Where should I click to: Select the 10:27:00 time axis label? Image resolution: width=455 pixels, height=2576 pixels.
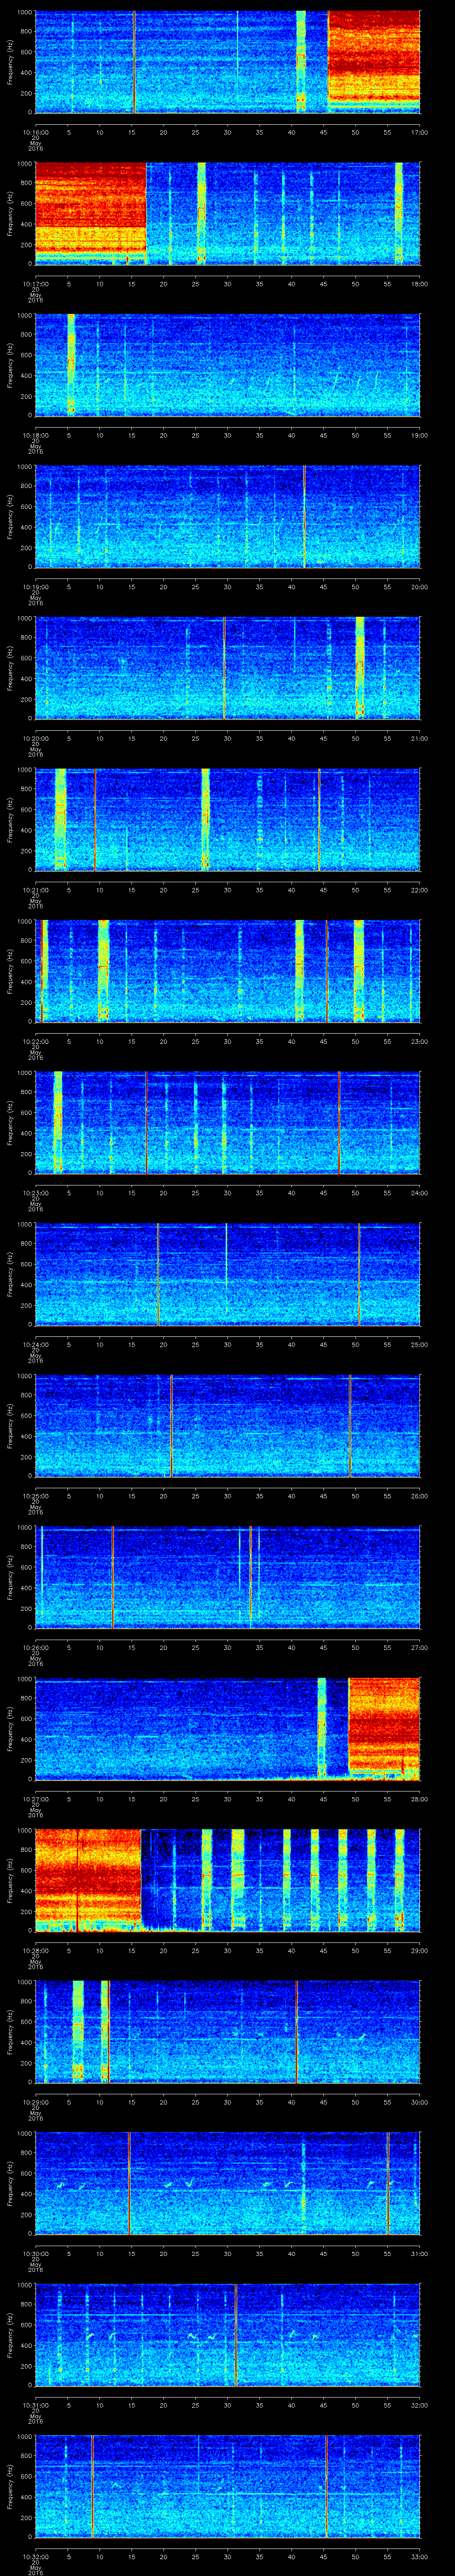tap(35, 1798)
